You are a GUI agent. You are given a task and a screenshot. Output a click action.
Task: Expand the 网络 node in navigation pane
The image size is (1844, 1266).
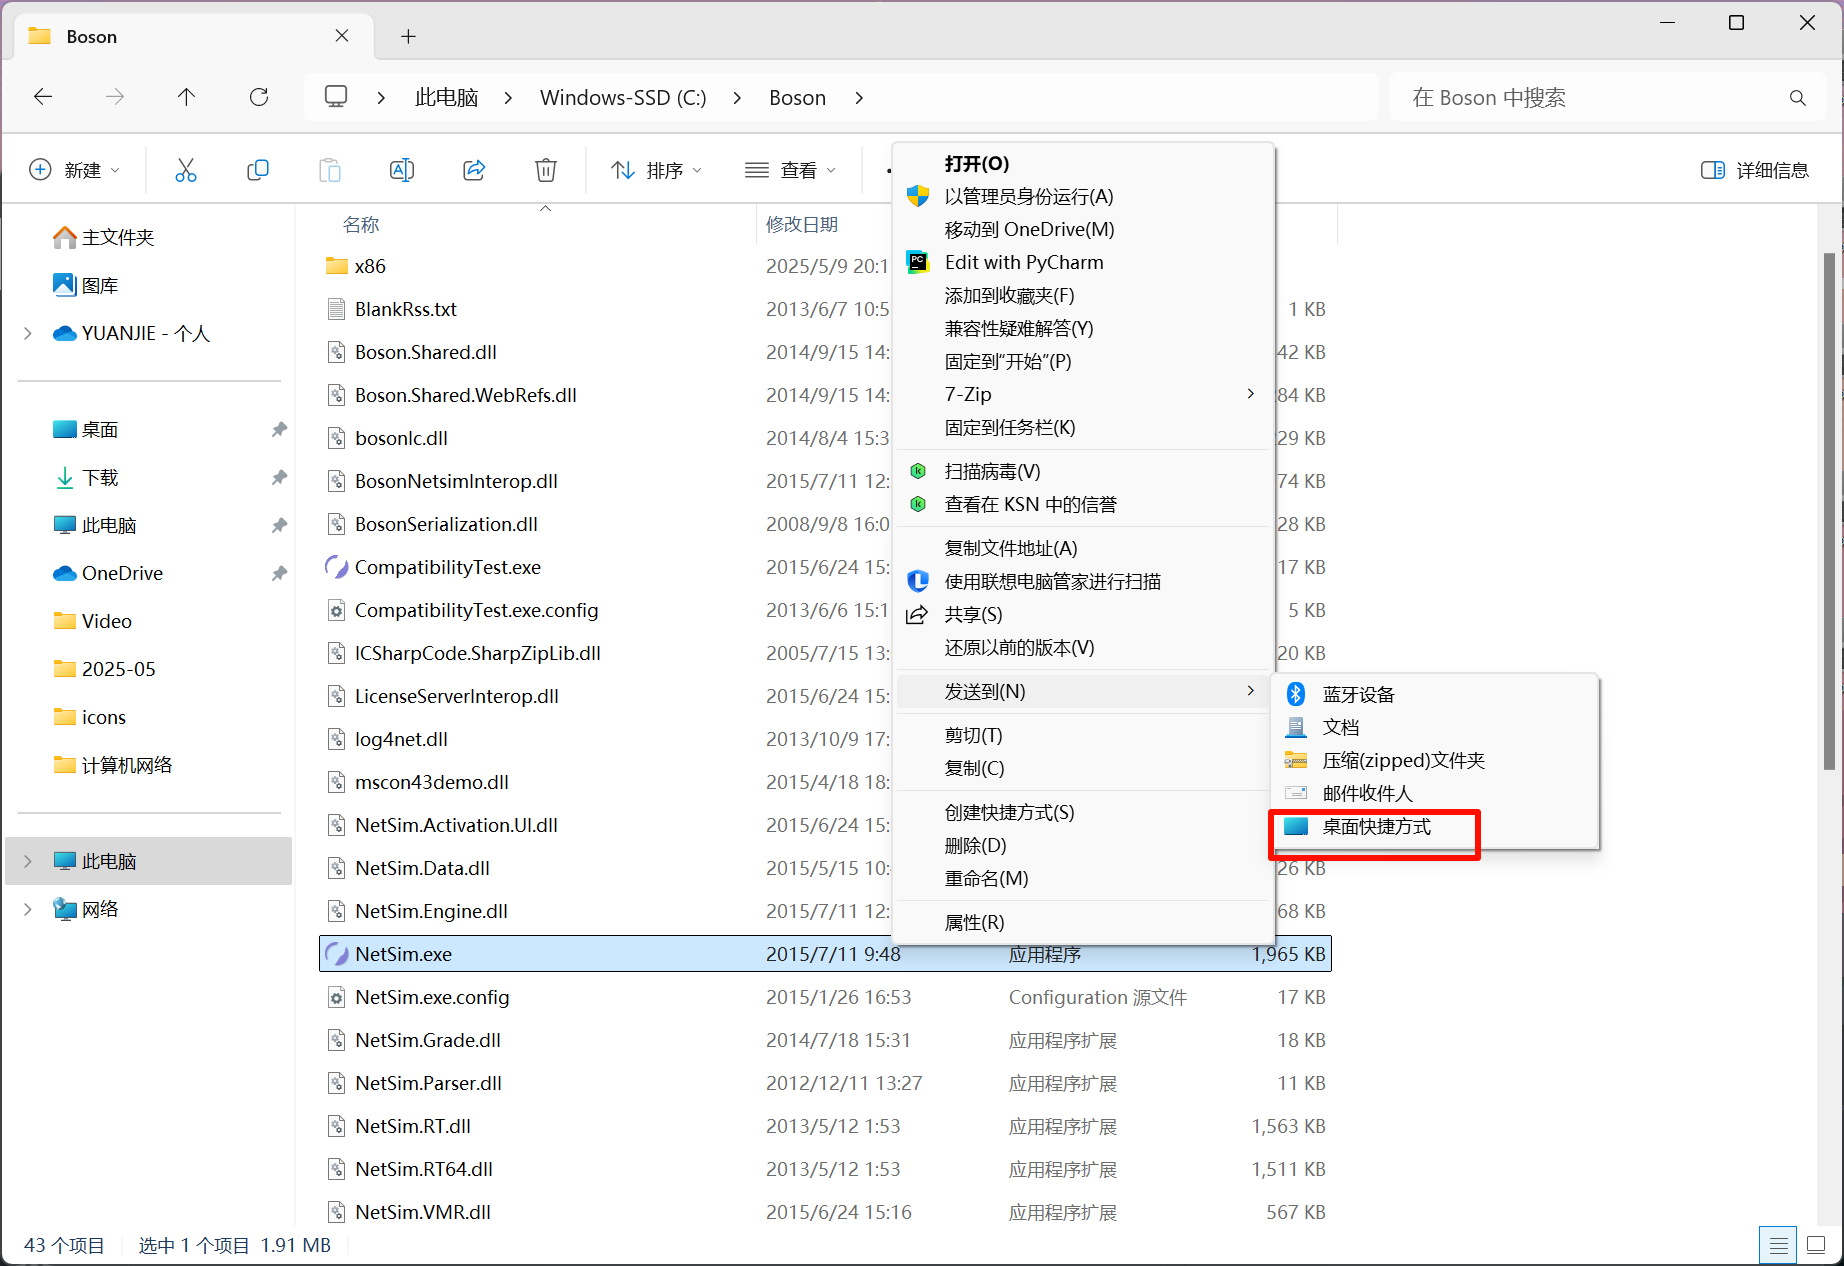point(28,909)
